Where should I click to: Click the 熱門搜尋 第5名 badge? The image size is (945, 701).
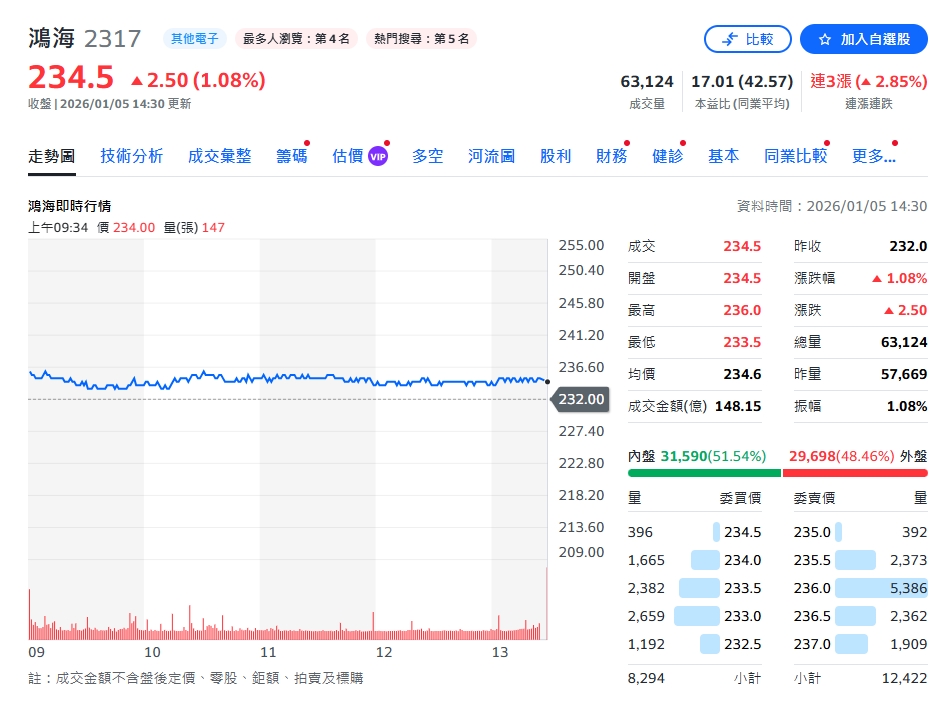pos(421,39)
